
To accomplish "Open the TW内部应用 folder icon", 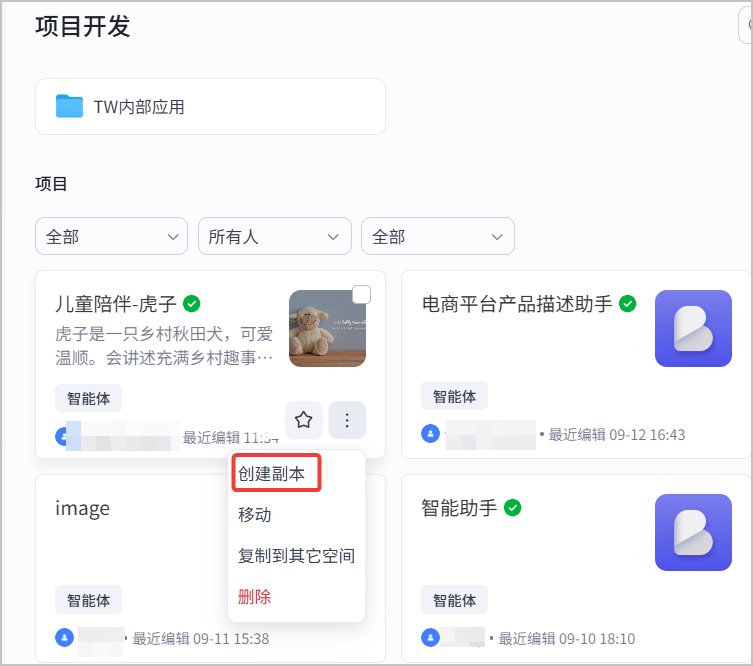I will tap(69, 106).
